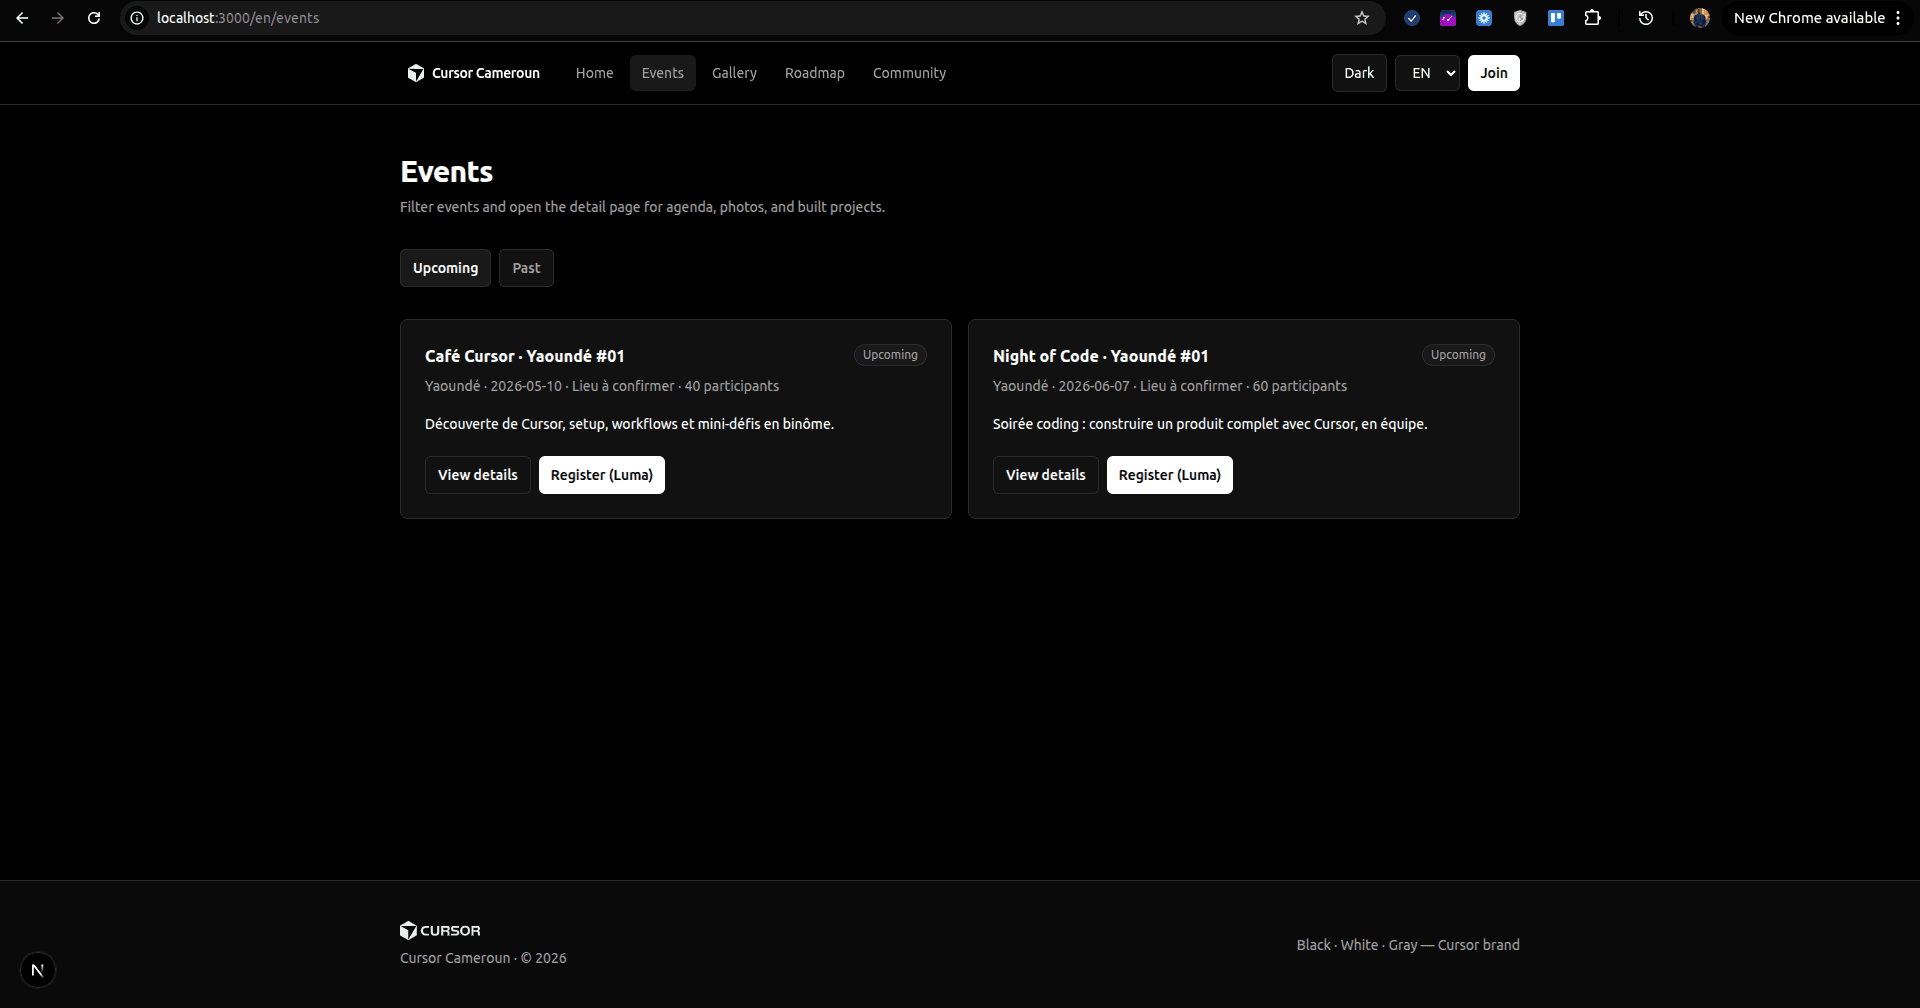Open the Chrome three-dot menu

1898,18
